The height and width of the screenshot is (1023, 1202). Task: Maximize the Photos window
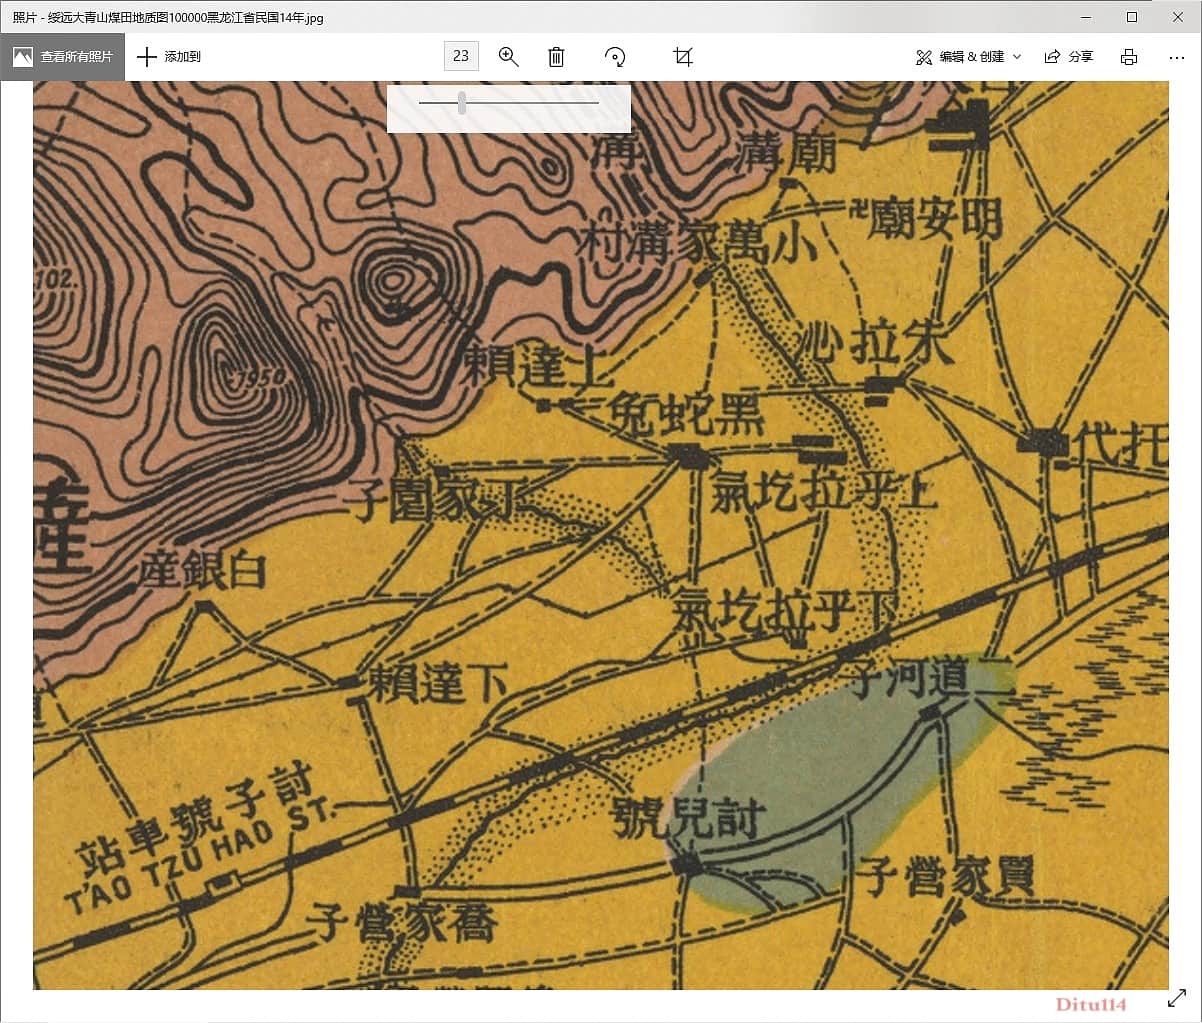[1132, 17]
